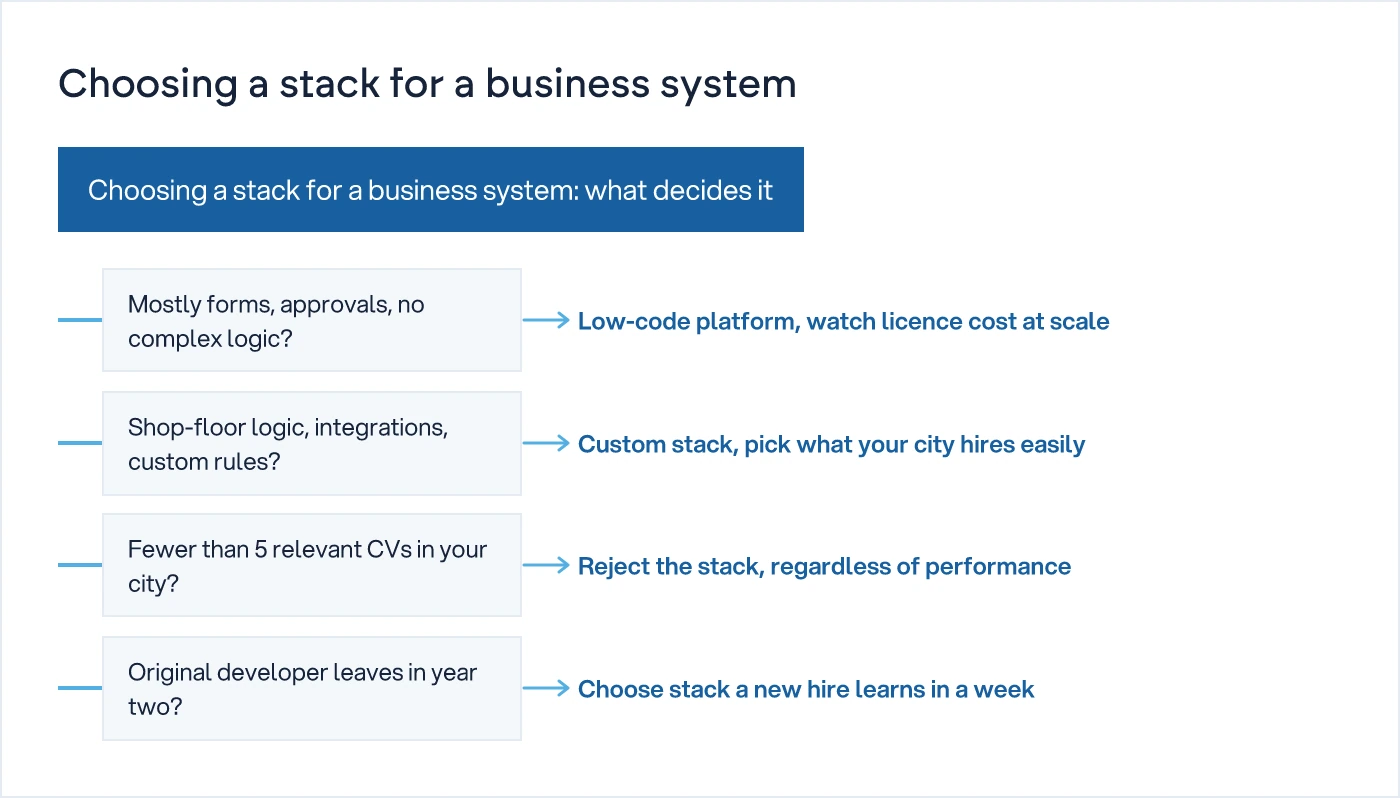Select the blue banner "what decides it"
This screenshot has width=1400, height=798.
click(431, 190)
